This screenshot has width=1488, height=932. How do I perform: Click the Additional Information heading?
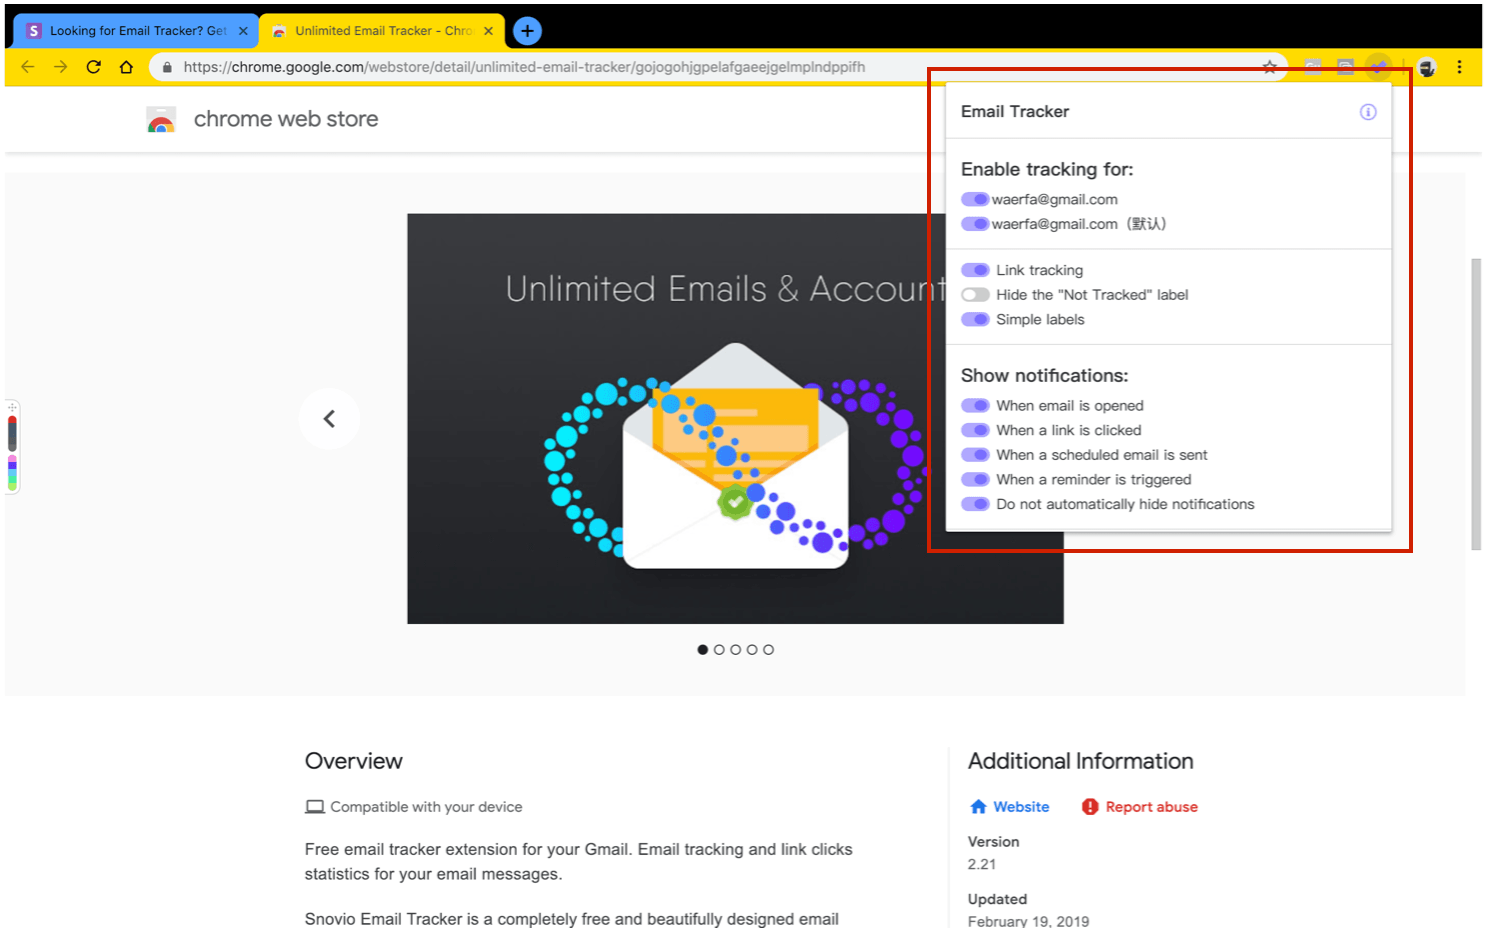coord(1080,761)
